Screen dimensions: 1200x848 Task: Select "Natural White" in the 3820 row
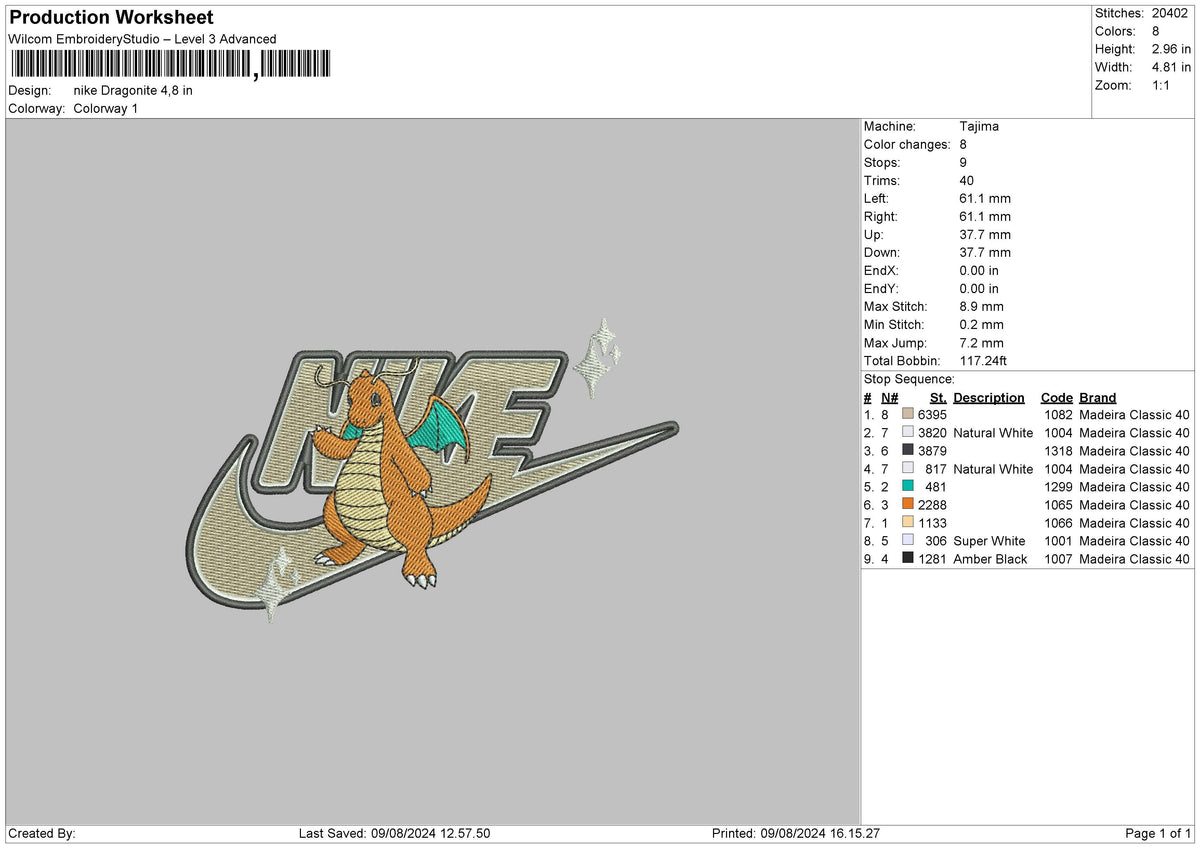(993, 433)
